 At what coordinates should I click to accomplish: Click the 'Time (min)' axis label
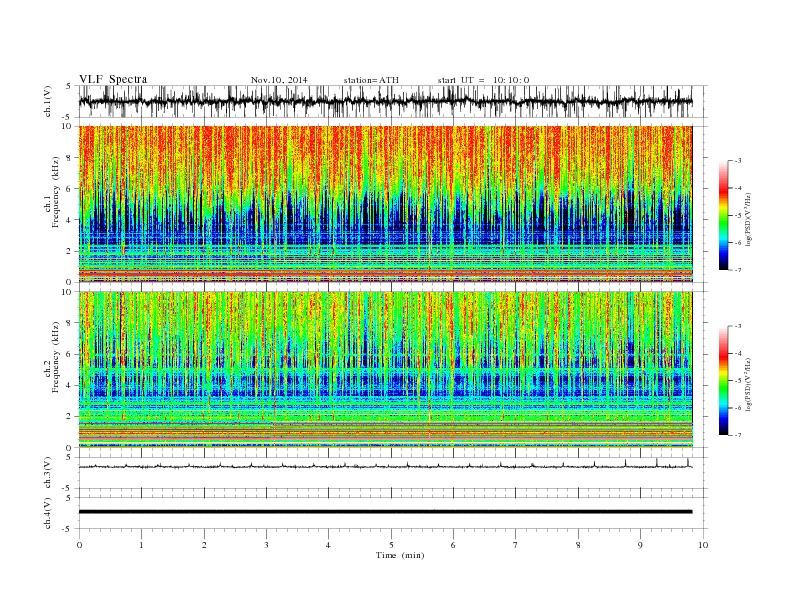(x=400, y=555)
